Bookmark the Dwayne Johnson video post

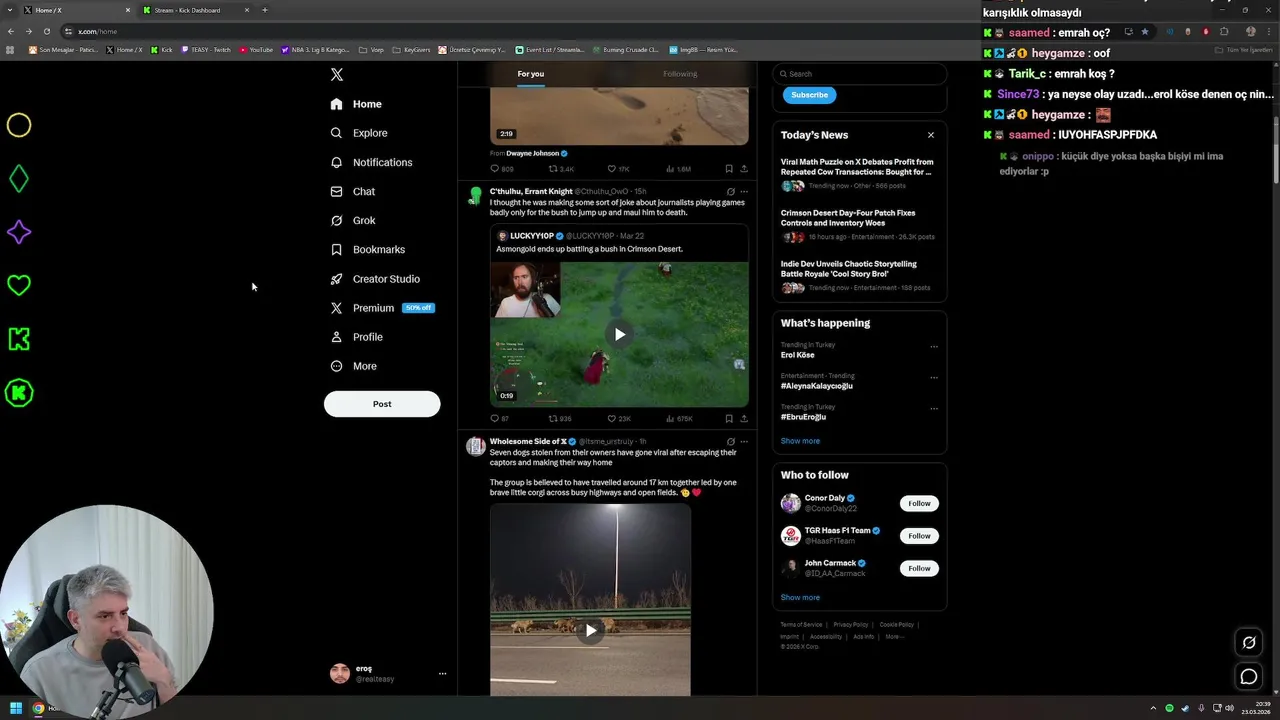729,169
